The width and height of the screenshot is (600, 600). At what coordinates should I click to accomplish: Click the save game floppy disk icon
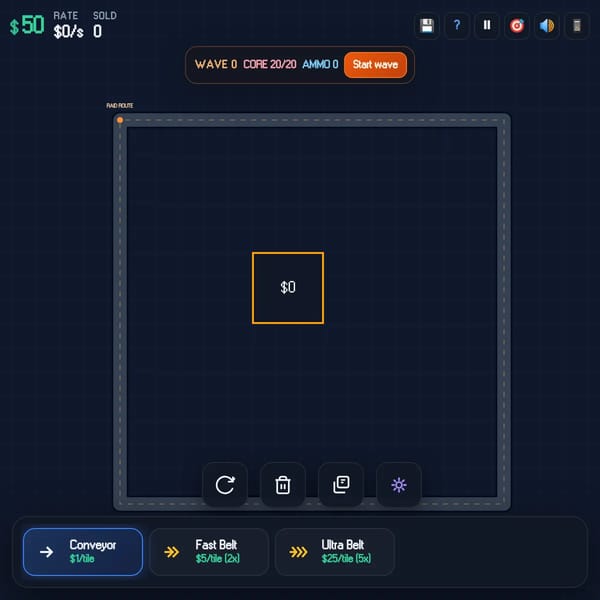[x=427, y=26]
